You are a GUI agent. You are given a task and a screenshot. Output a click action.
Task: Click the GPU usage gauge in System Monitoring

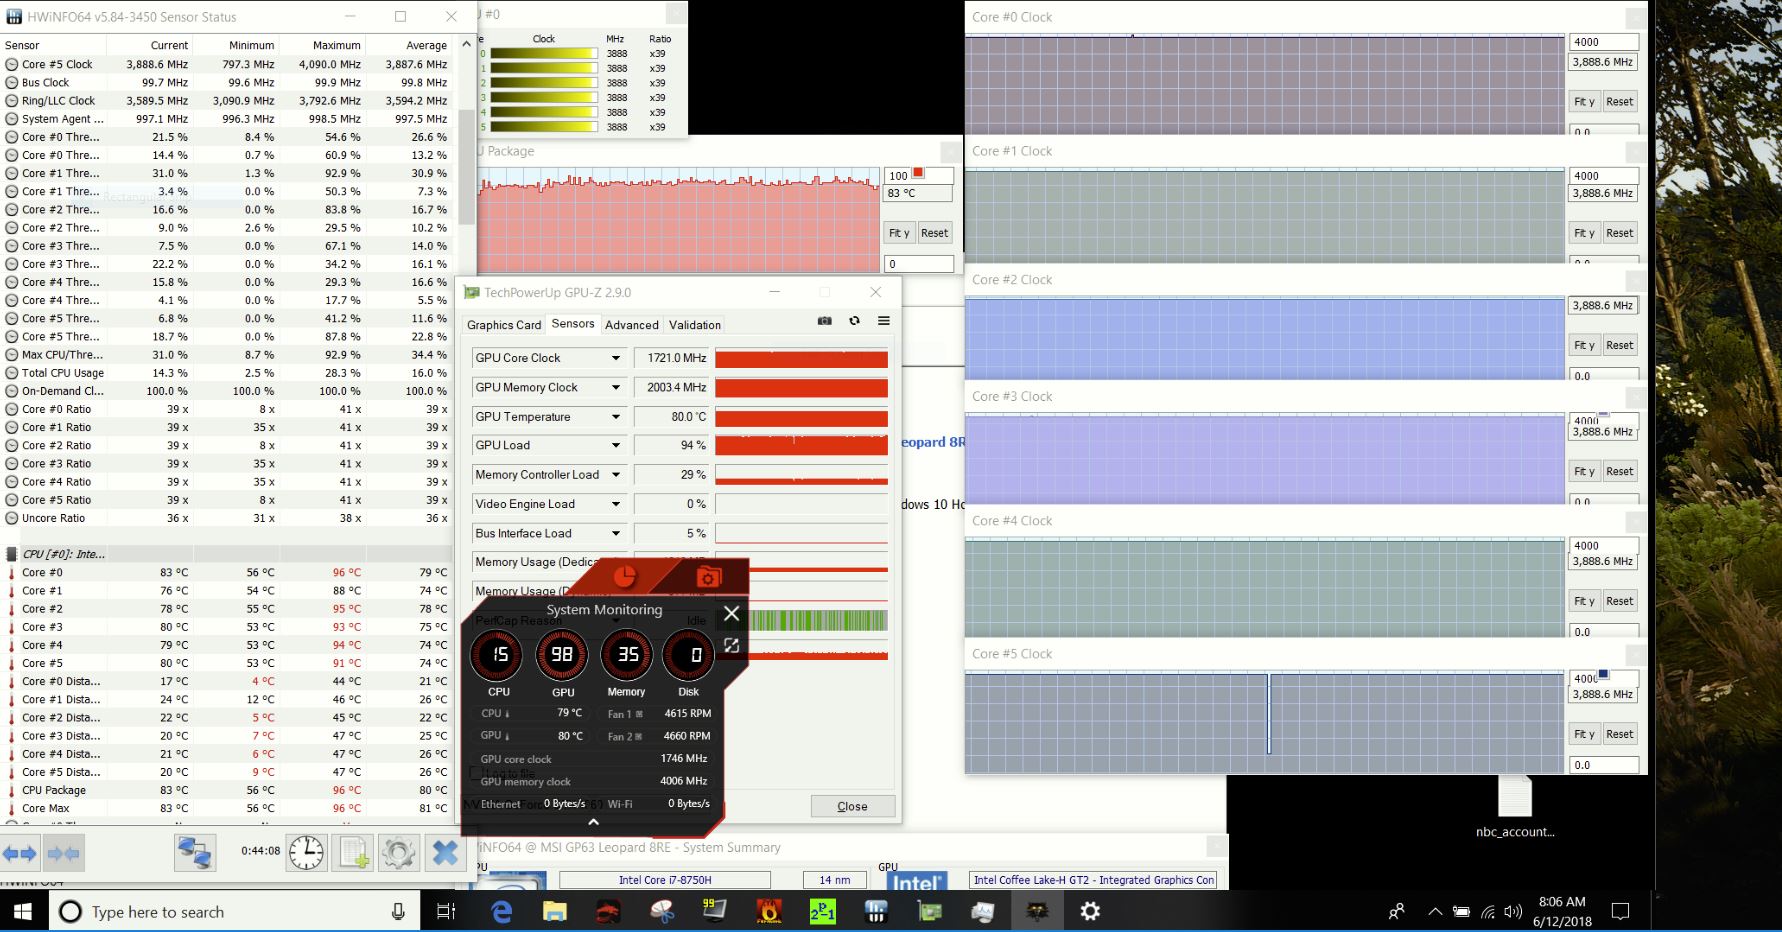[562, 655]
